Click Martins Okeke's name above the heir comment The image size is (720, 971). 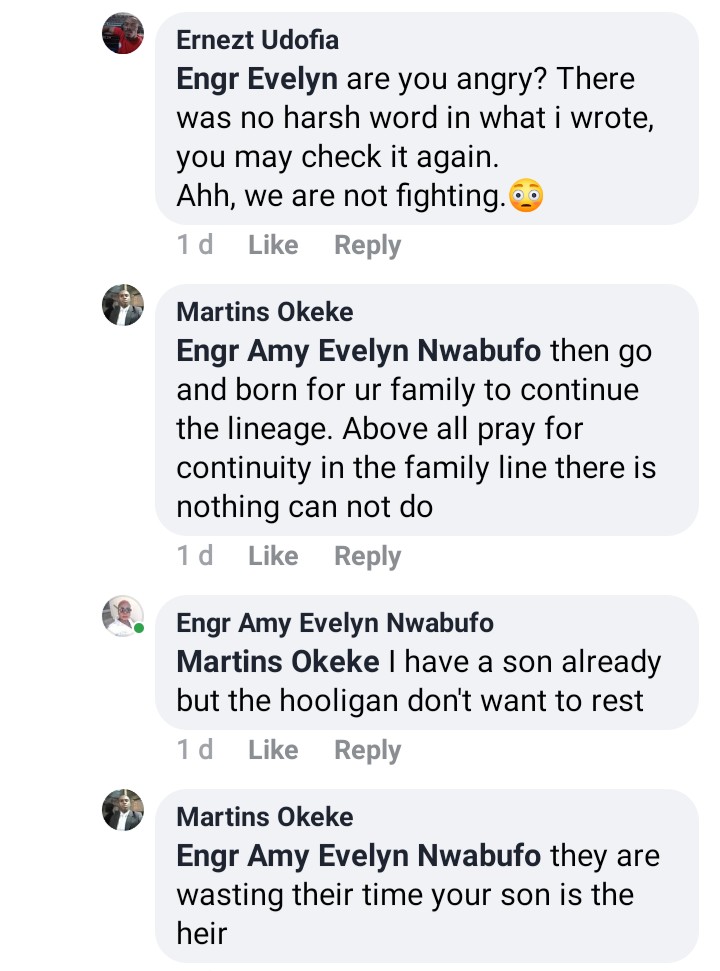[264, 817]
